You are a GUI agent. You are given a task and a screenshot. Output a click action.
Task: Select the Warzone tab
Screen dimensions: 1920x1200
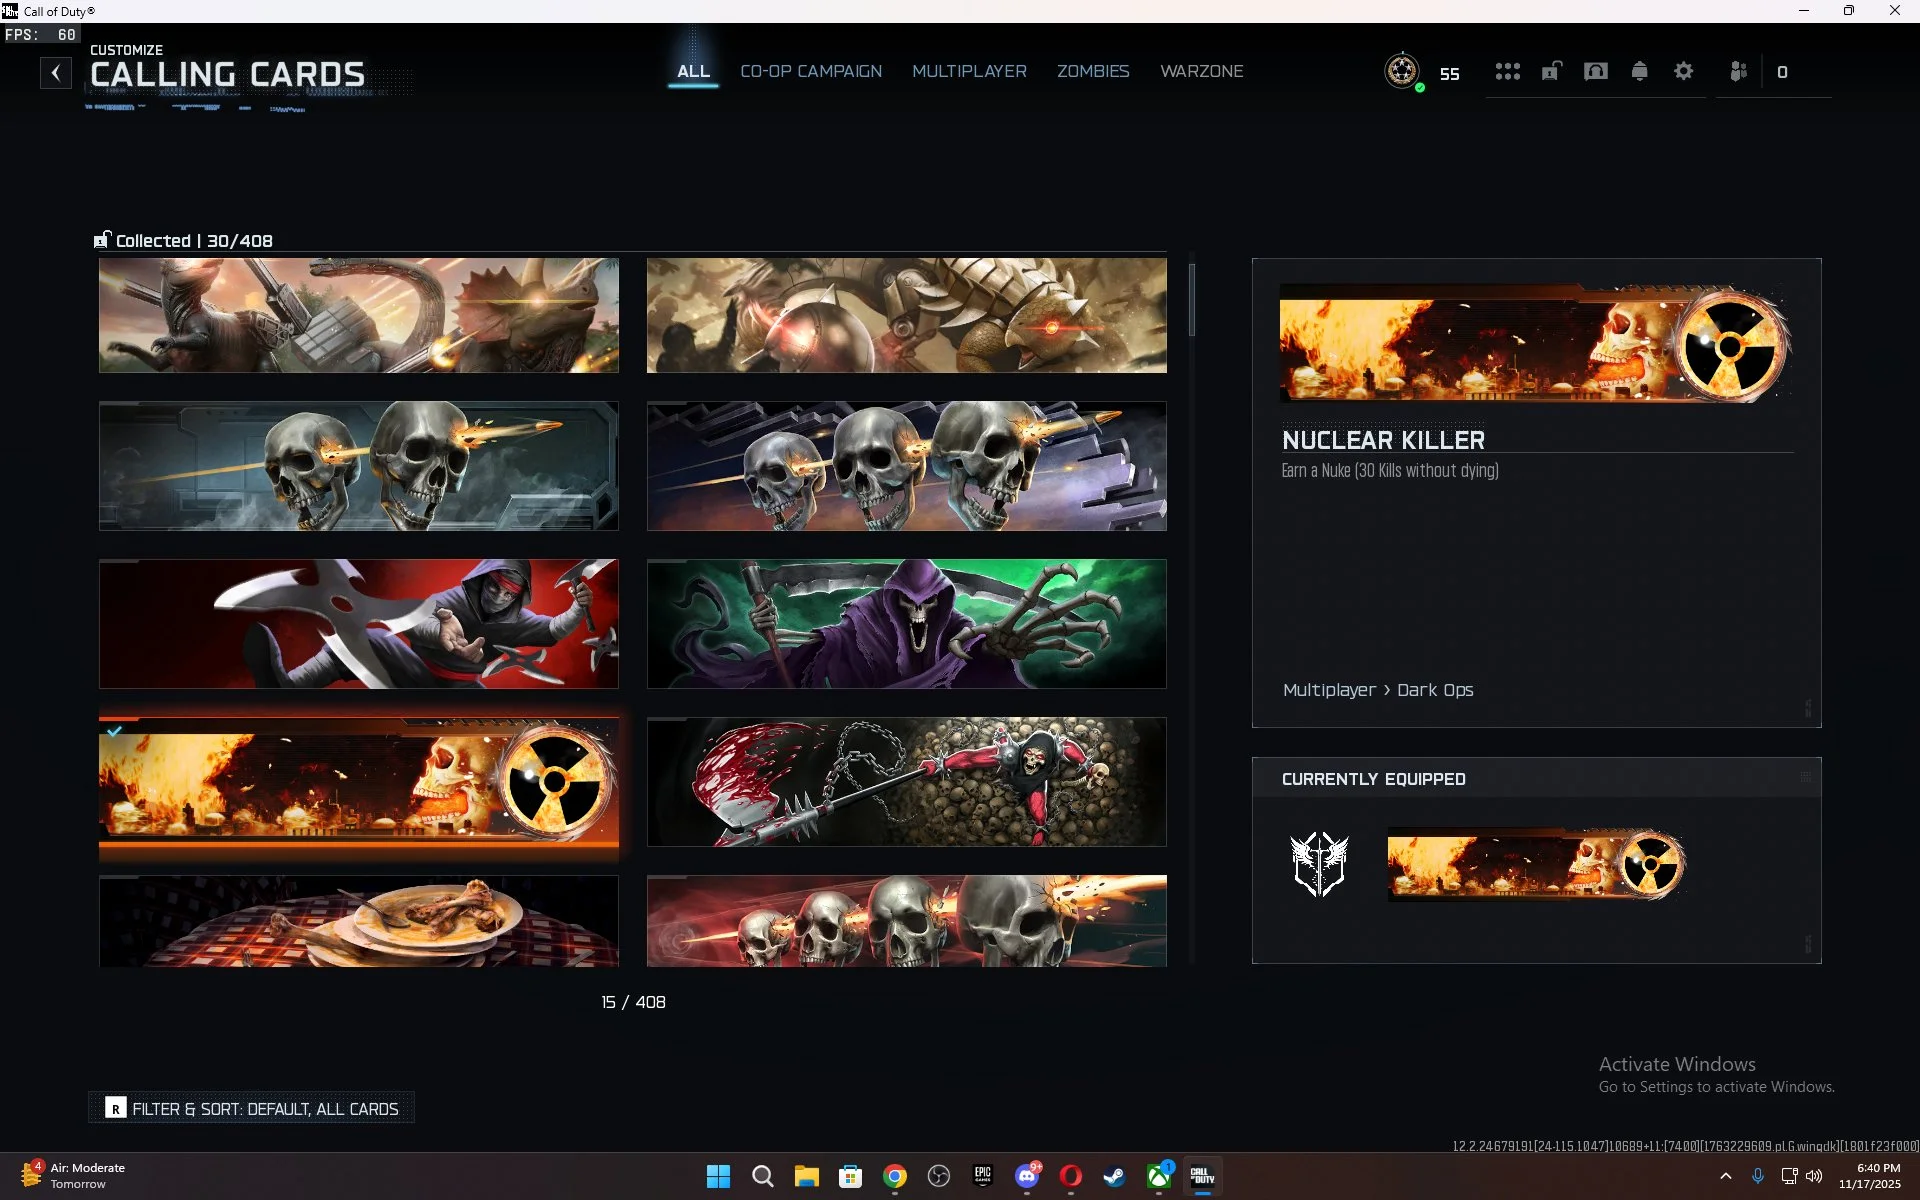pyautogui.click(x=1201, y=72)
